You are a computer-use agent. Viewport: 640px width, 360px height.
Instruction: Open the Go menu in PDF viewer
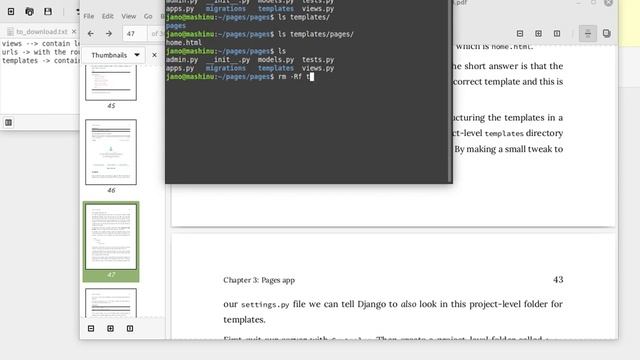point(148,16)
